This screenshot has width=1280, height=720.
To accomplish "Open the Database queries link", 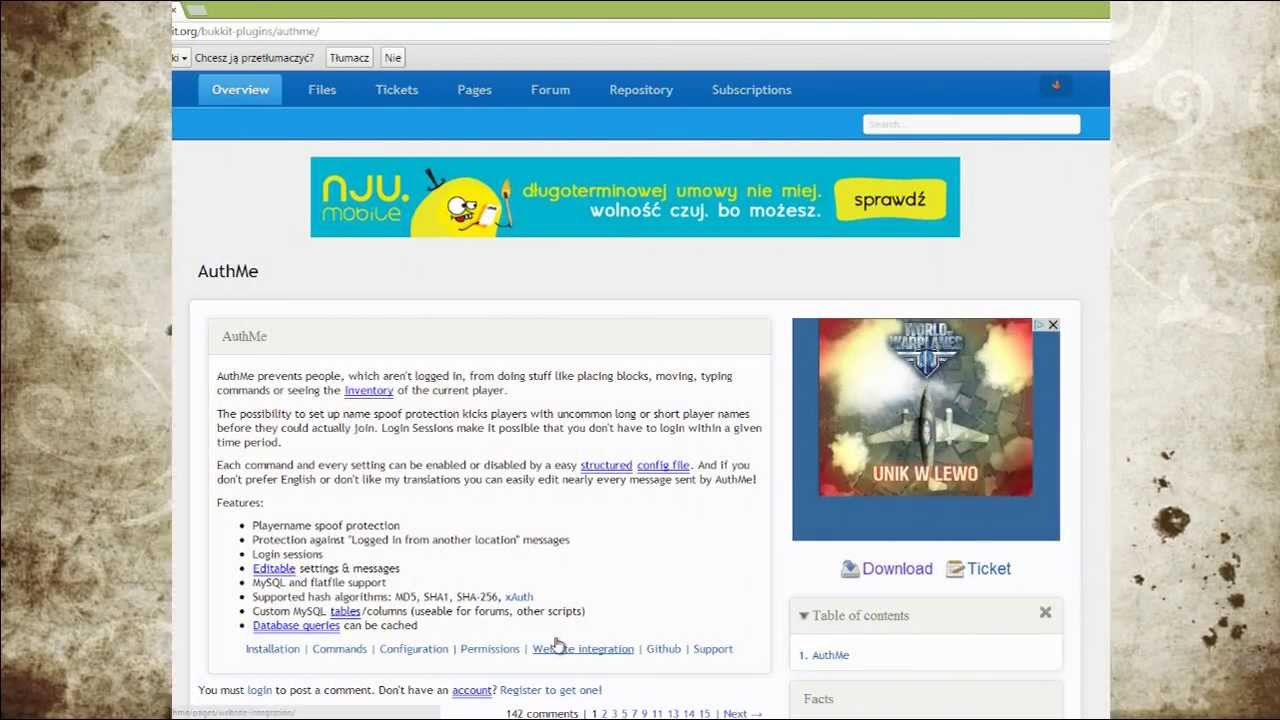I will [296, 625].
